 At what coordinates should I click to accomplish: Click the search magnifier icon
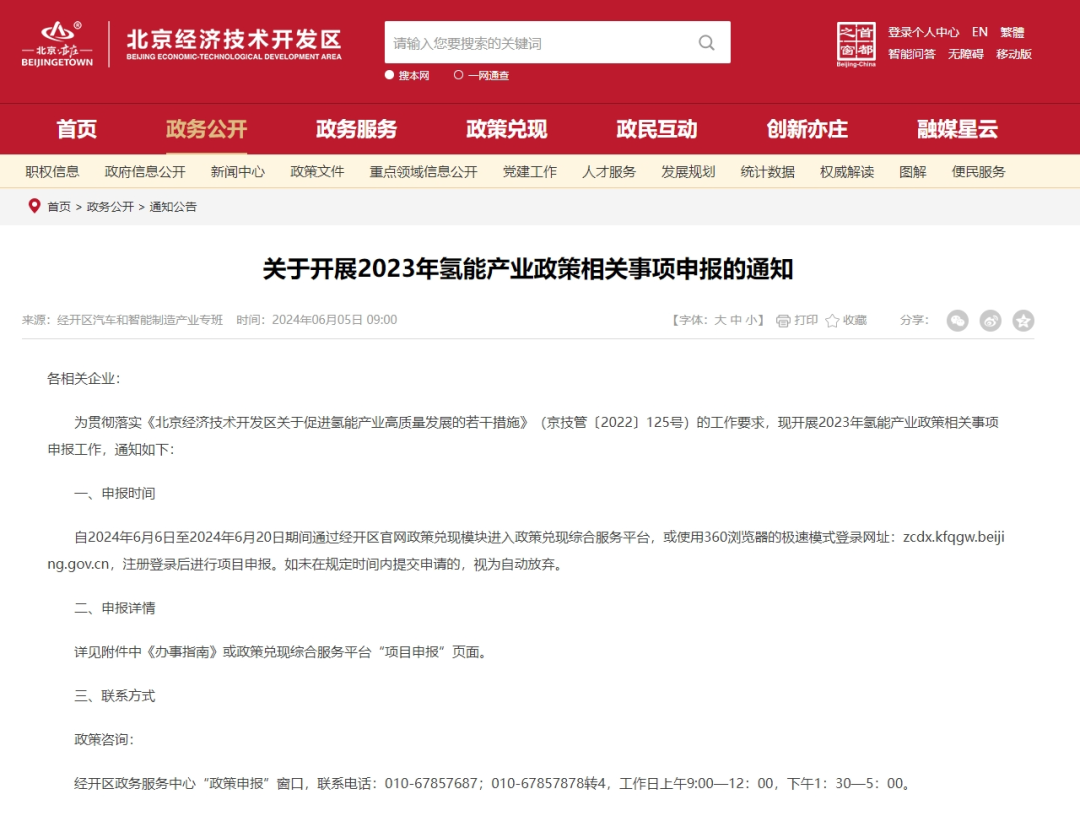[x=707, y=43]
